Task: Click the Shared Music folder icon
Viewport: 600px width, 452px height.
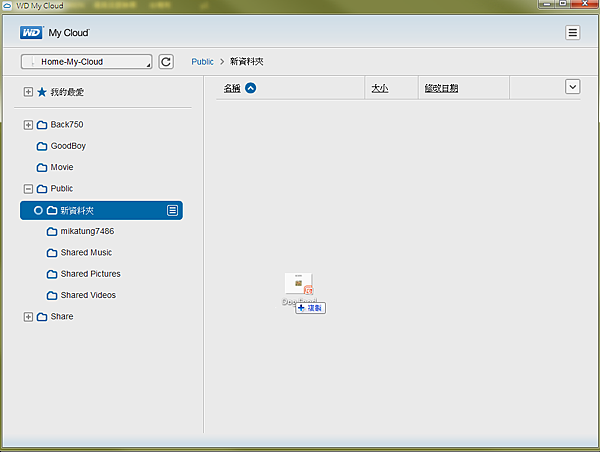Action: tap(52, 253)
